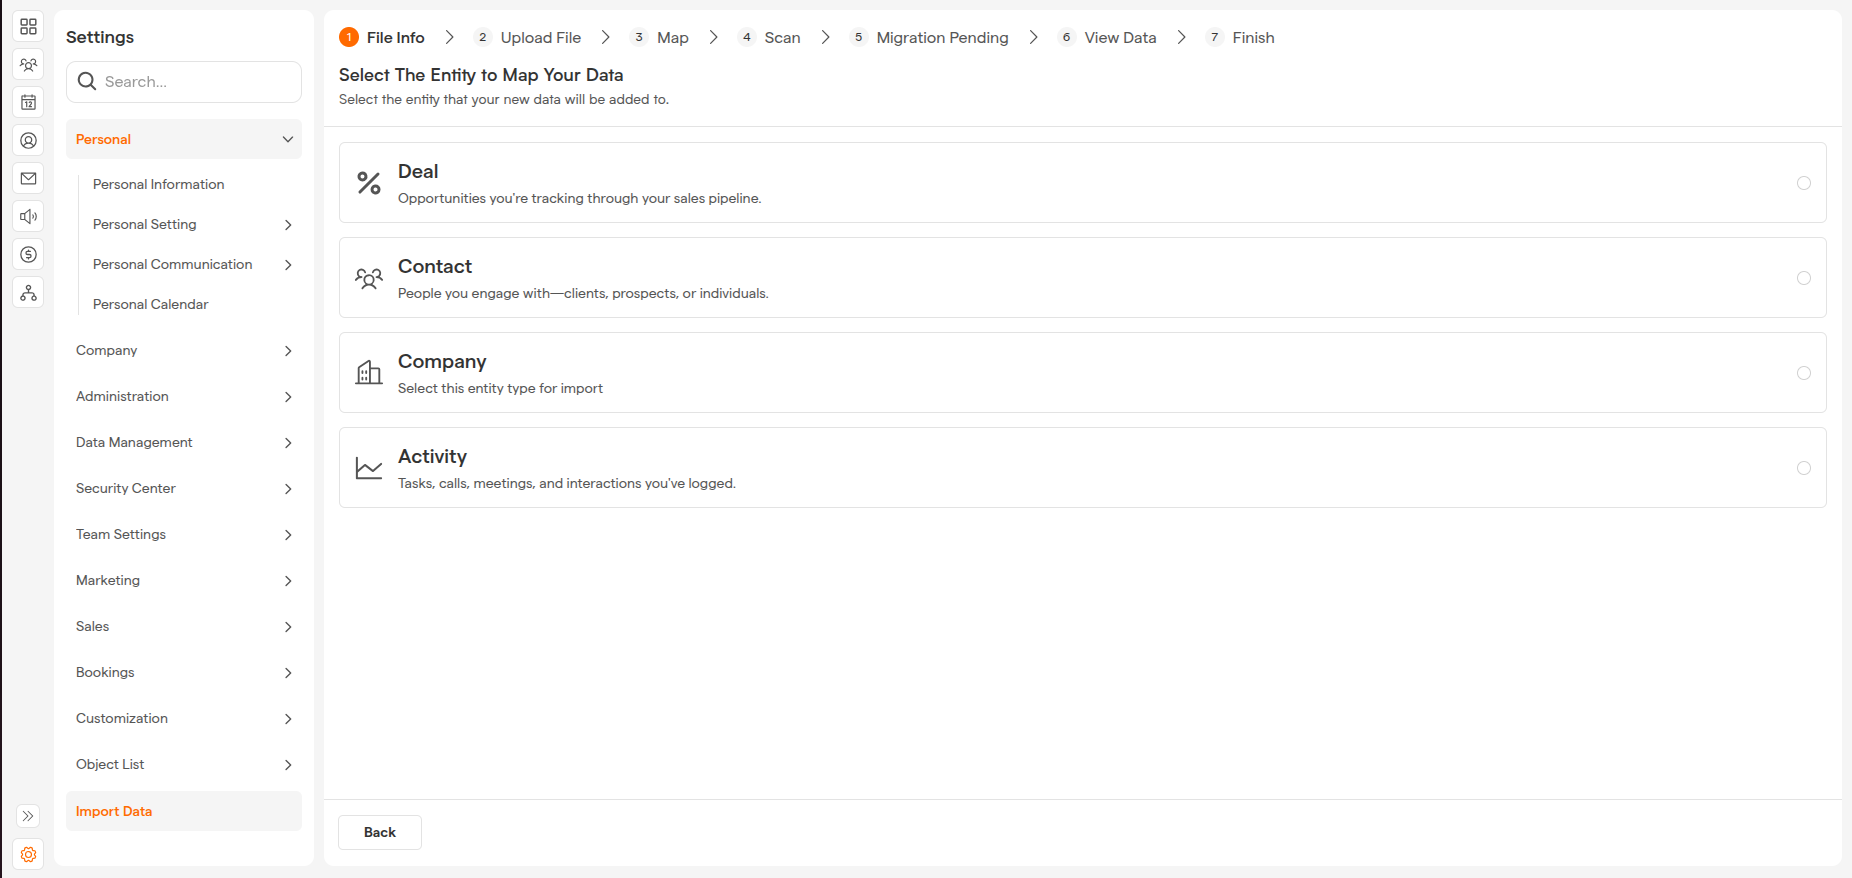This screenshot has height=878, width=1852.
Task: Click the orange settings gear icon
Action: [28, 854]
